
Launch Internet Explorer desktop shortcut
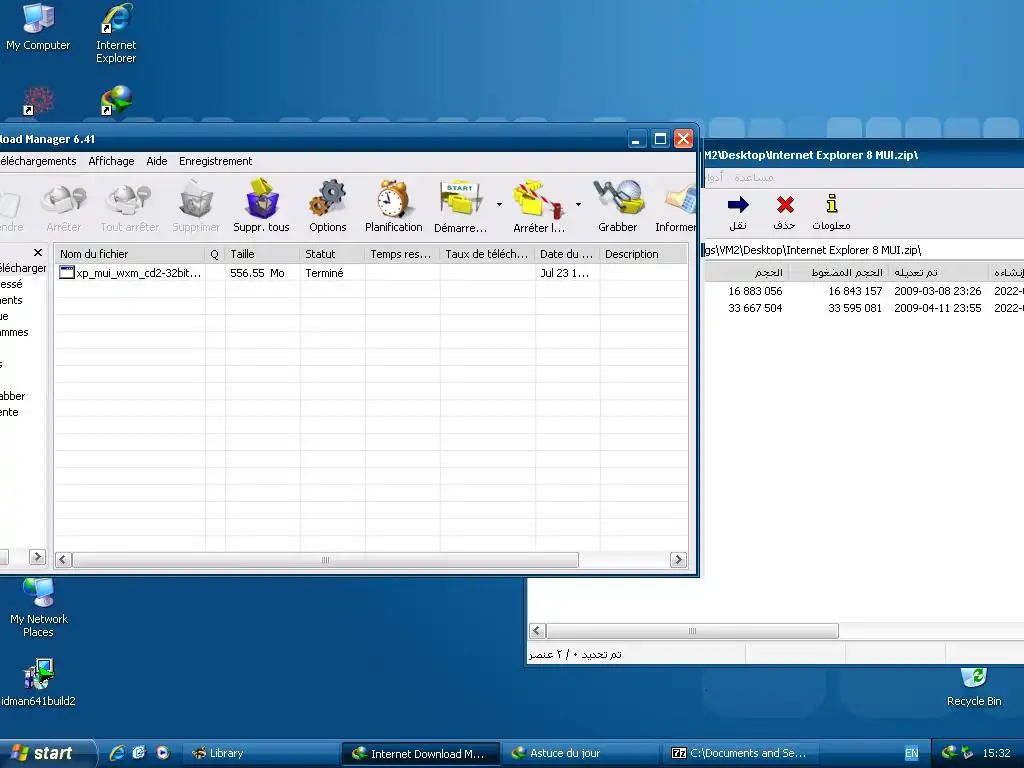coord(116,33)
